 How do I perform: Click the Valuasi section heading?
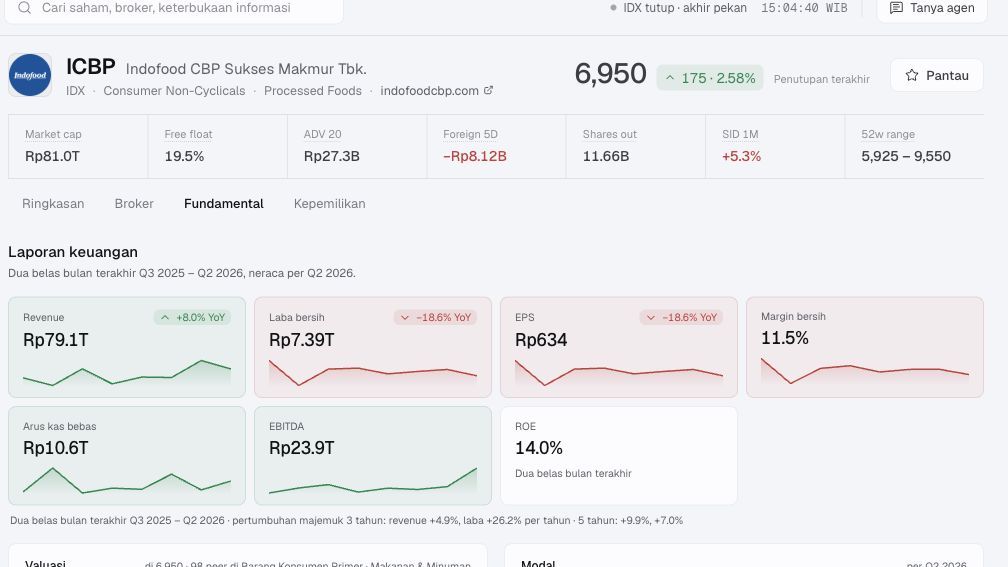45,563
